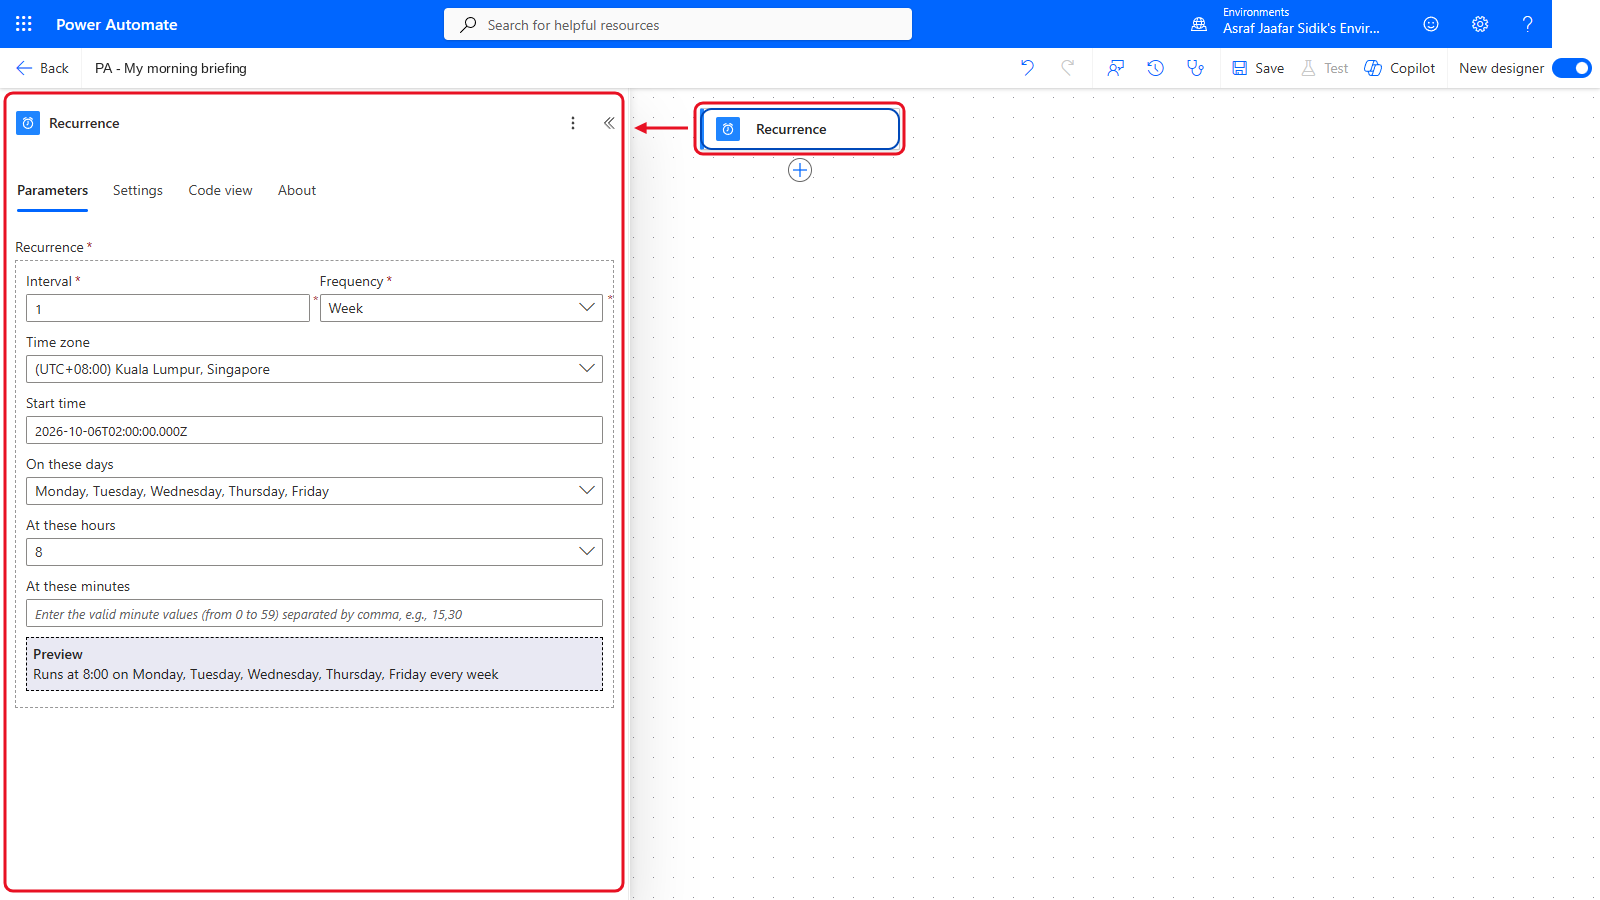The width and height of the screenshot is (1600, 900).
Task: Click the Start time input field
Action: tap(314, 430)
